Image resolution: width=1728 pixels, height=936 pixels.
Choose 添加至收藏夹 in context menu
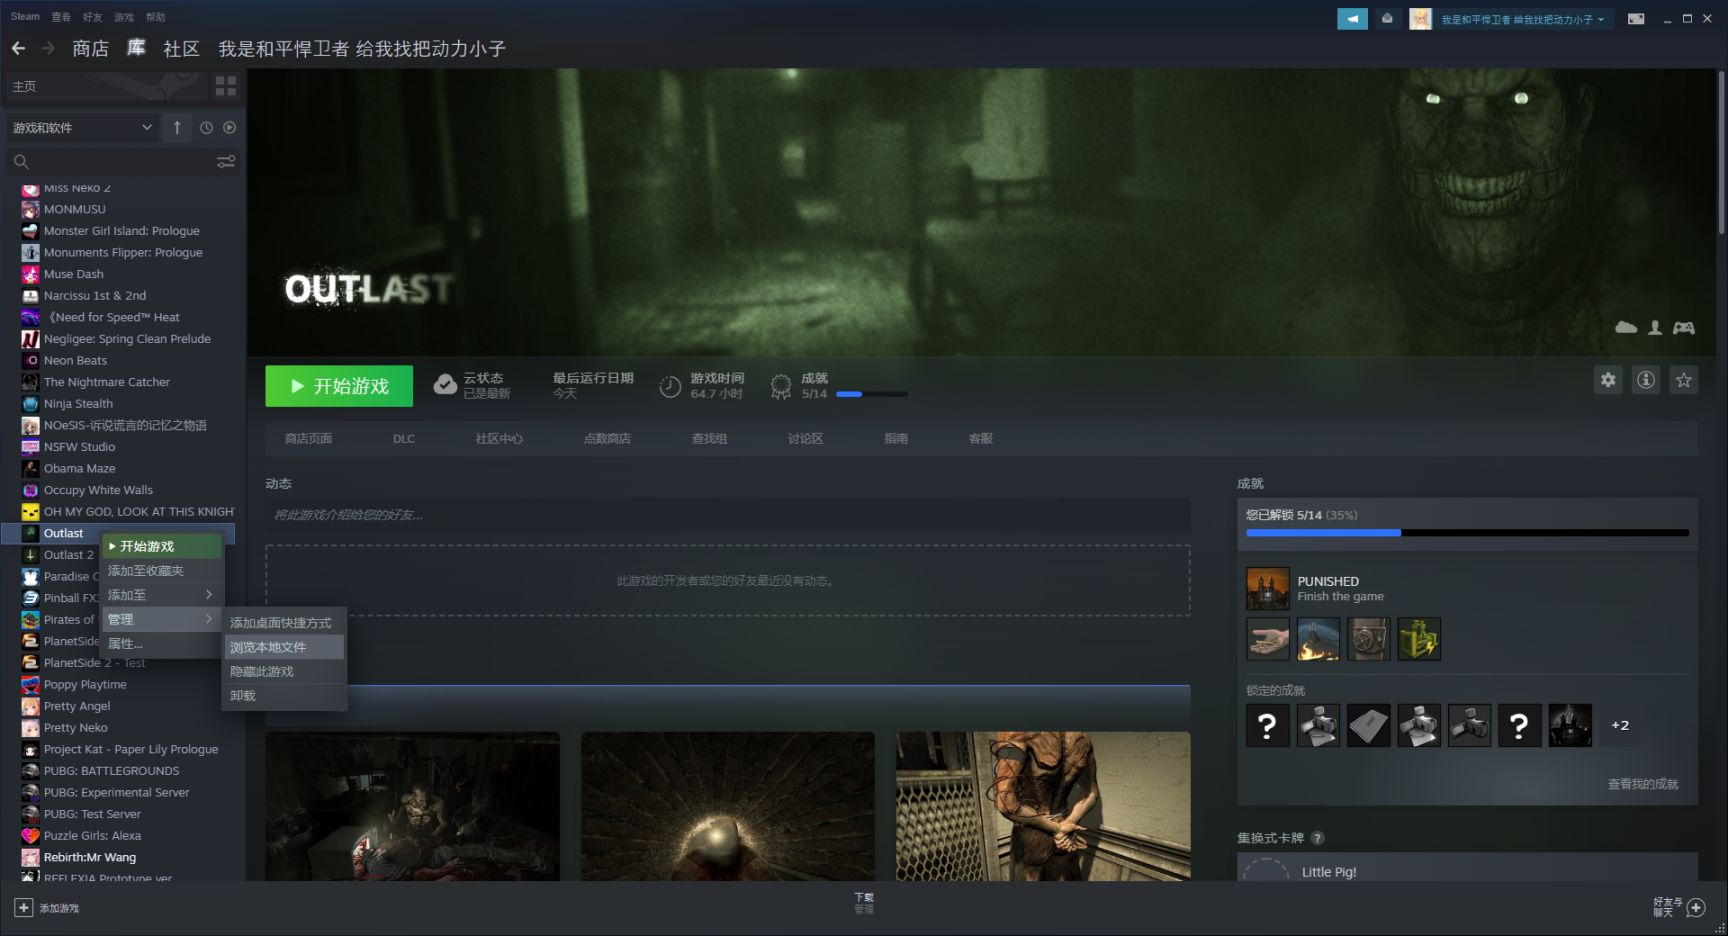pos(161,571)
